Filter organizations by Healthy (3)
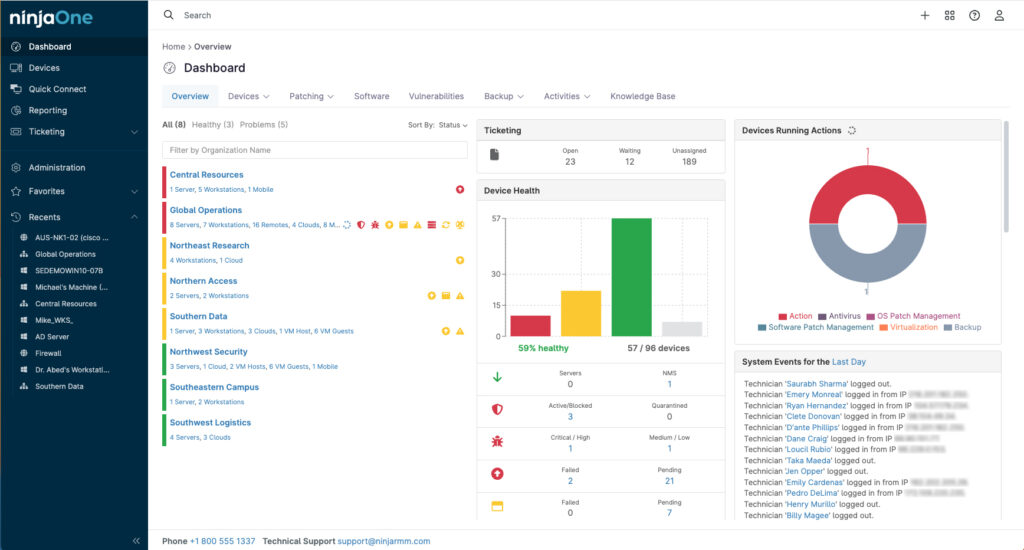Image resolution: width=1024 pixels, height=550 pixels. click(212, 125)
